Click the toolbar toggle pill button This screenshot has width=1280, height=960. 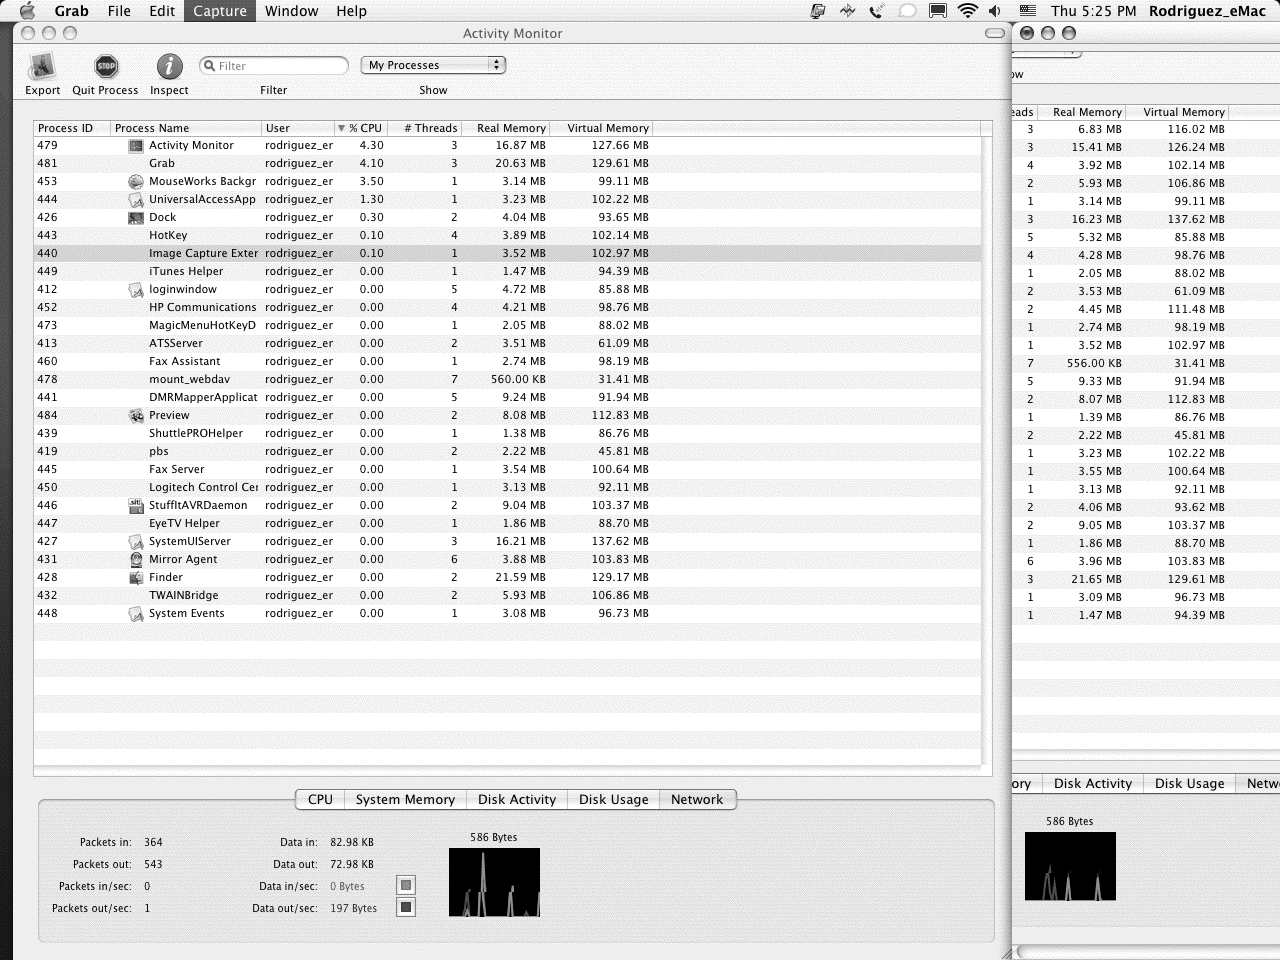pos(995,33)
